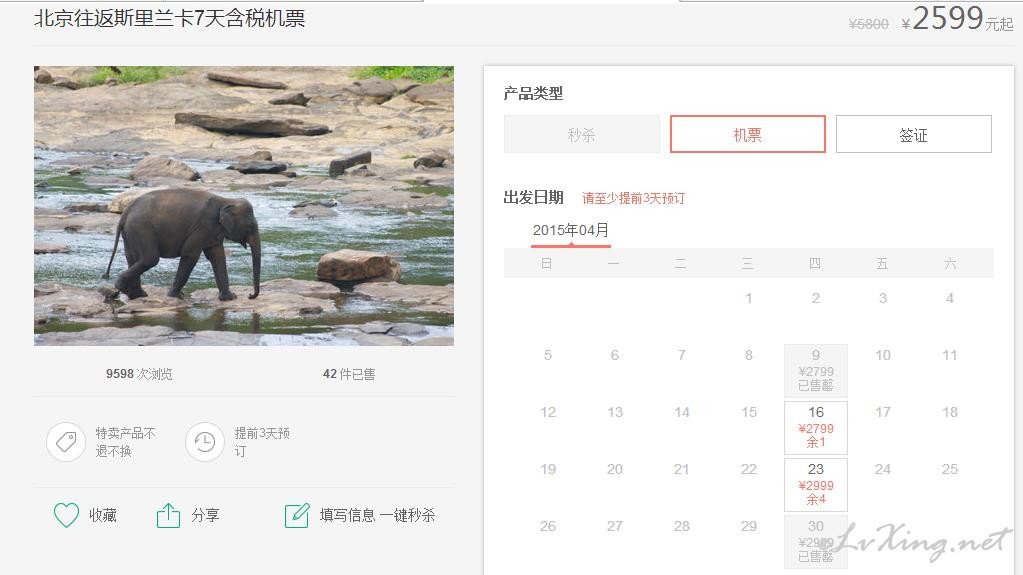Click the edit form pencil icon

[297, 515]
